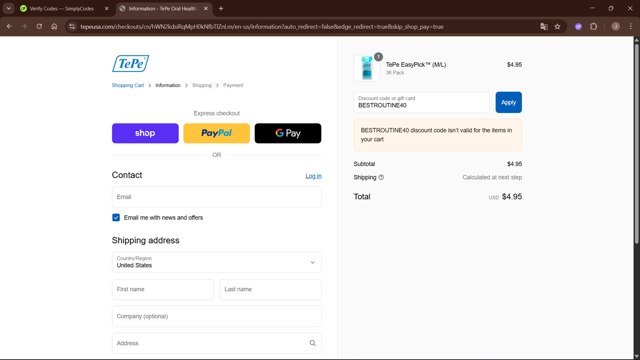Click the Express checkout label
The height and width of the screenshot is (360, 640).
click(217, 113)
